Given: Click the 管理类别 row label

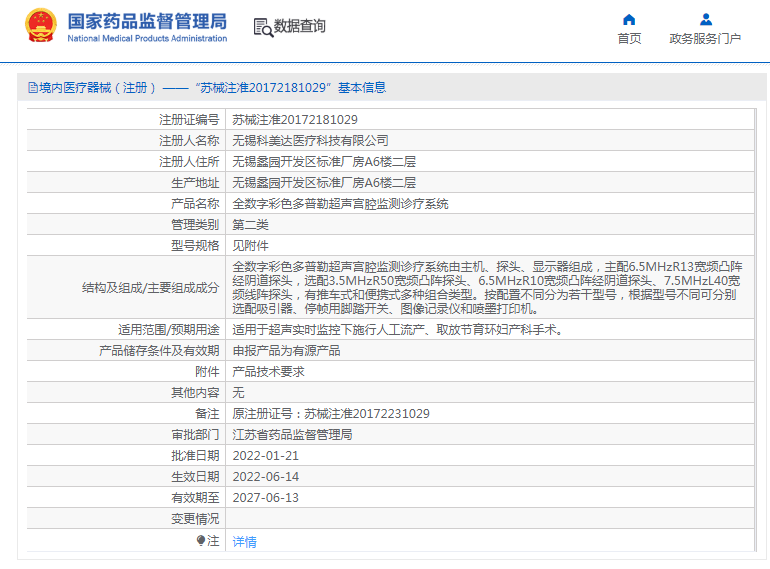Looking at the screenshot, I should (195, 225).
